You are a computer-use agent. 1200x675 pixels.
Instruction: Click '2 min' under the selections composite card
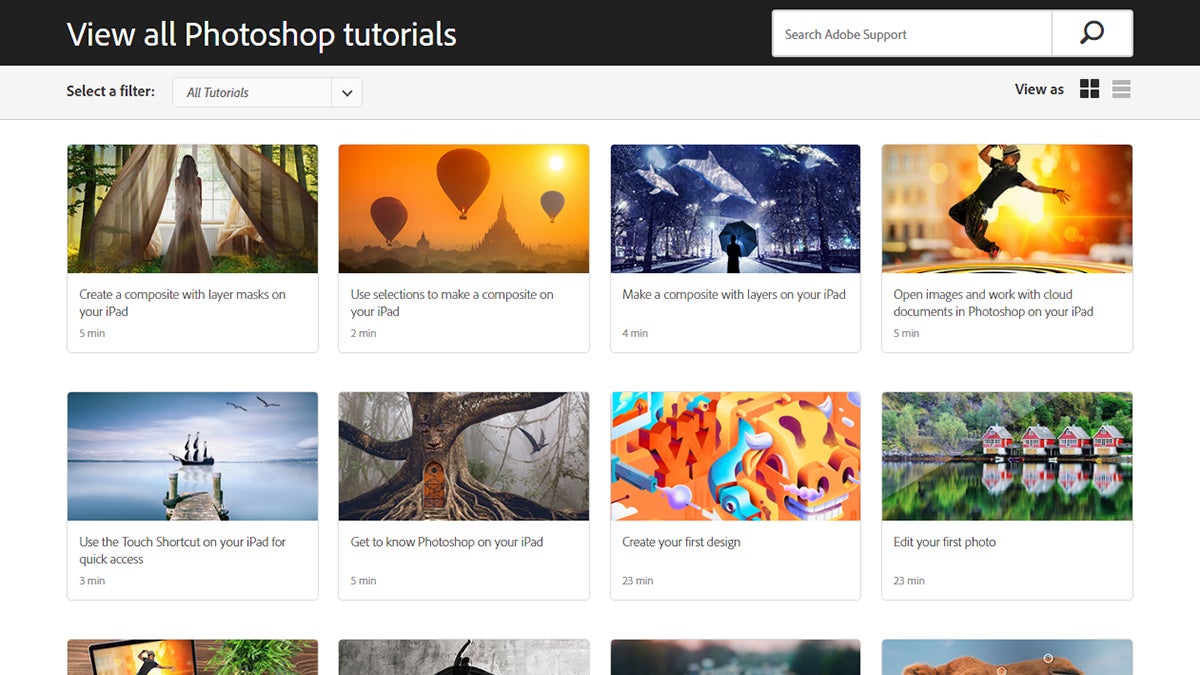(x=363, y=333)
